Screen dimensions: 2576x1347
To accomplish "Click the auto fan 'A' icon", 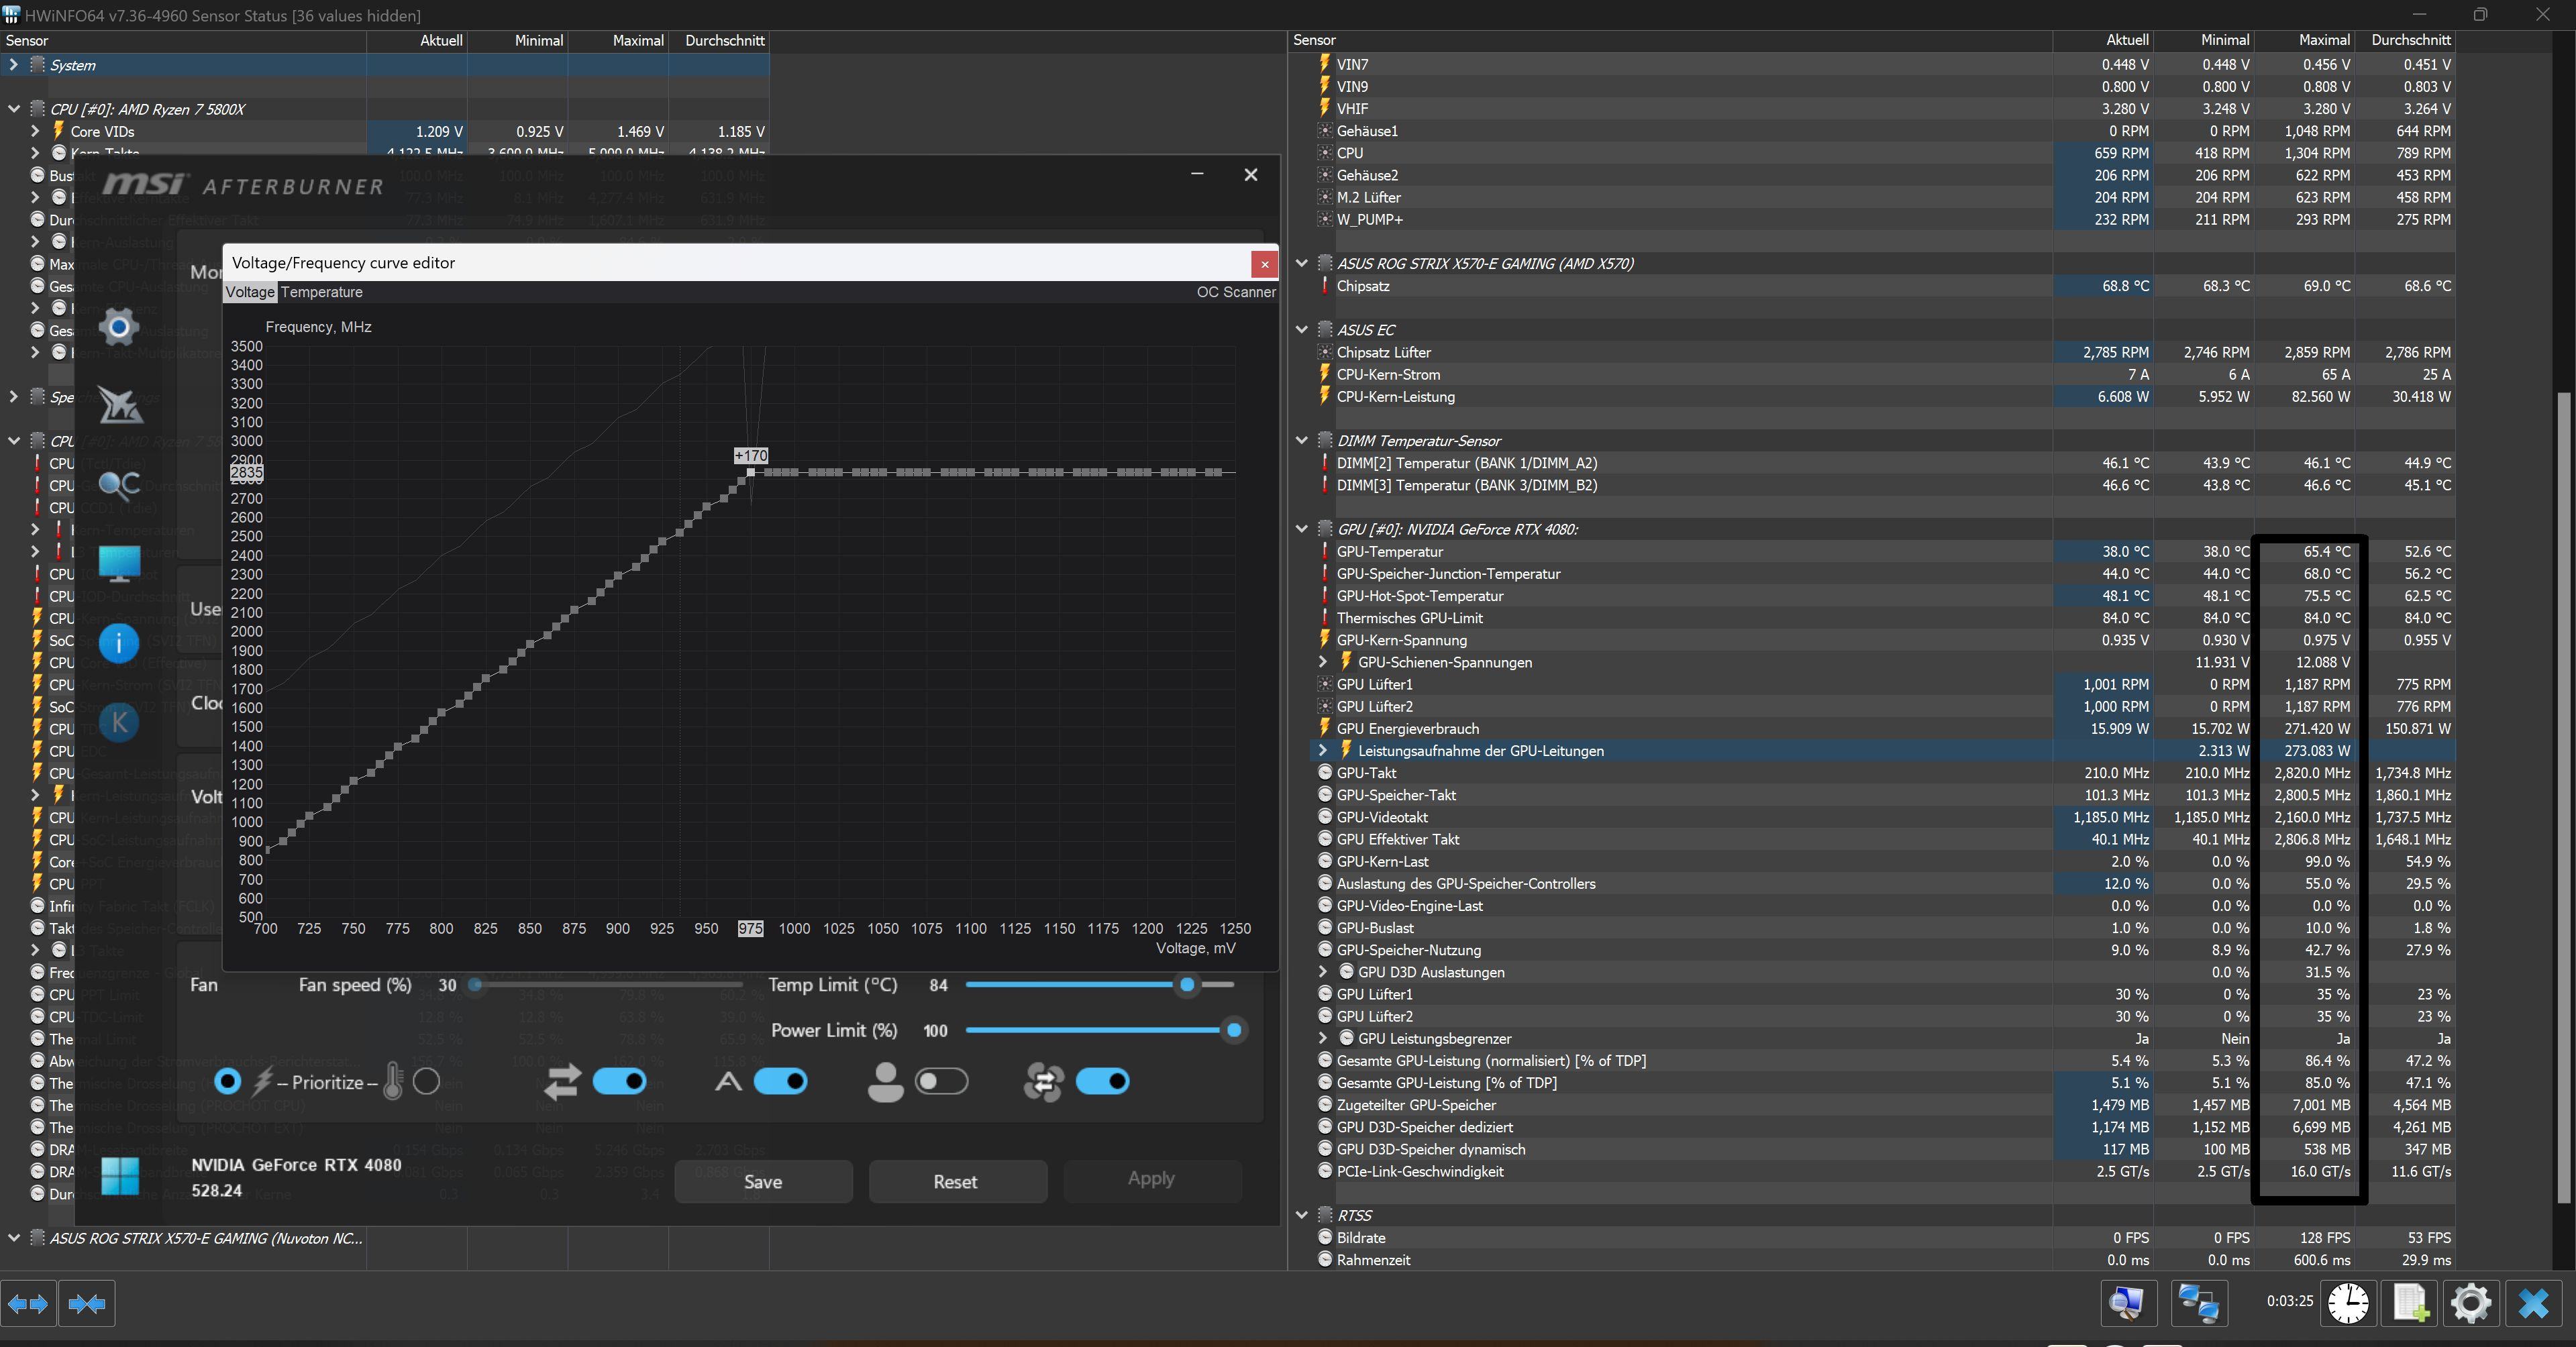I will [728, 1081].
